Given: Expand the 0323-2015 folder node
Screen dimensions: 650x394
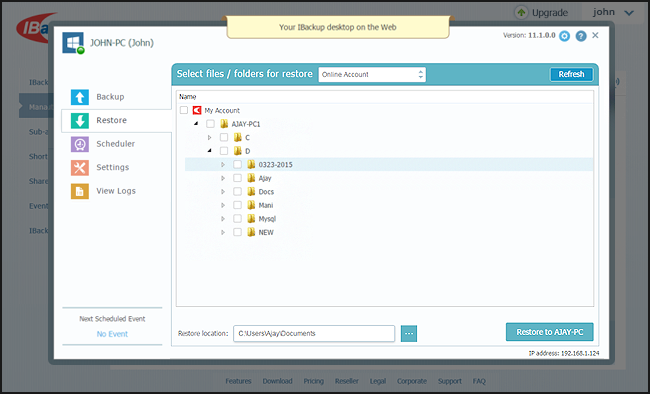Looking at the screenshot, I should tap(223, 165).
